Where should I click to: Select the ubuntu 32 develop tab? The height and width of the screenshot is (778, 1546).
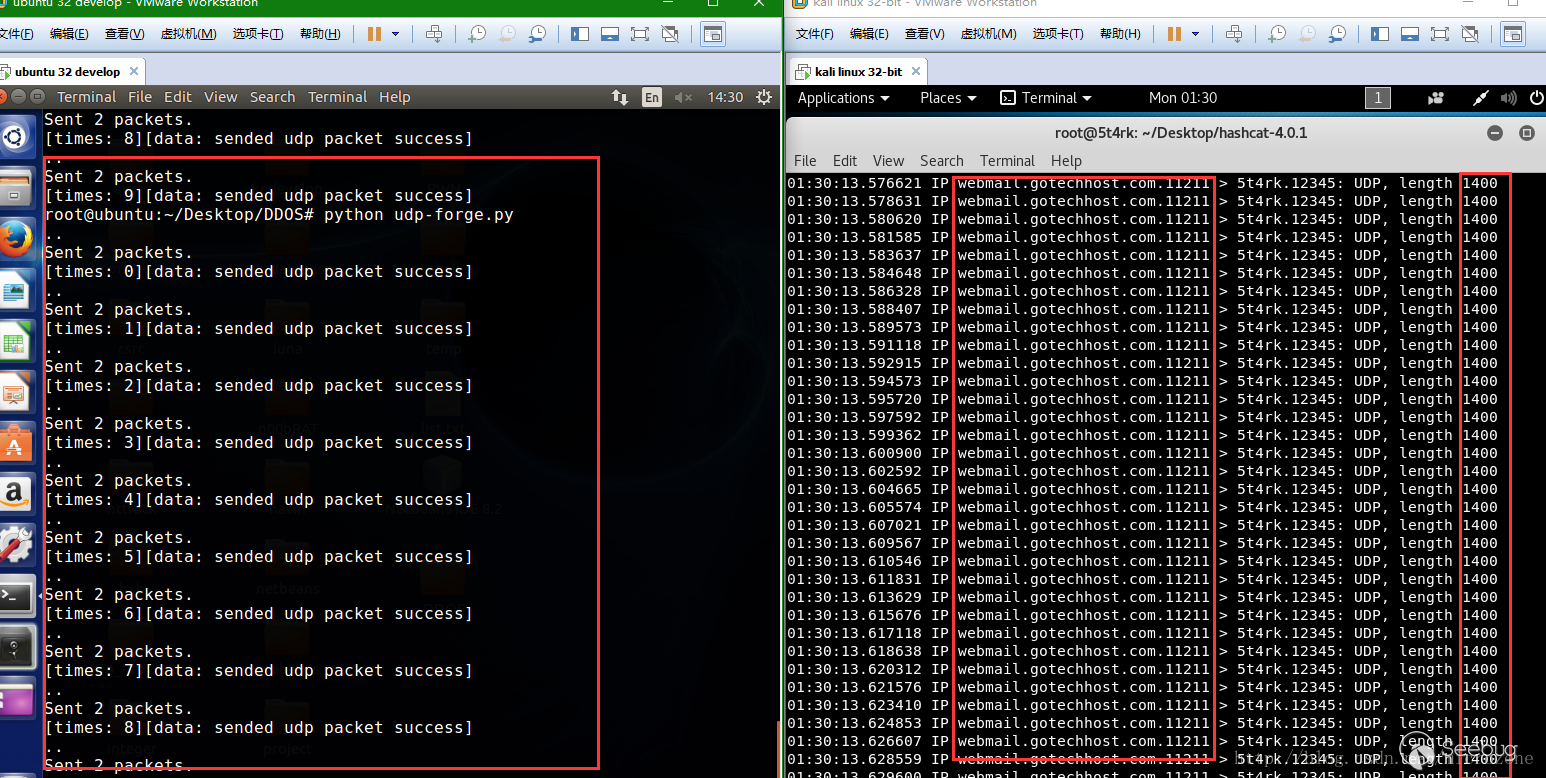click(67, 72)
